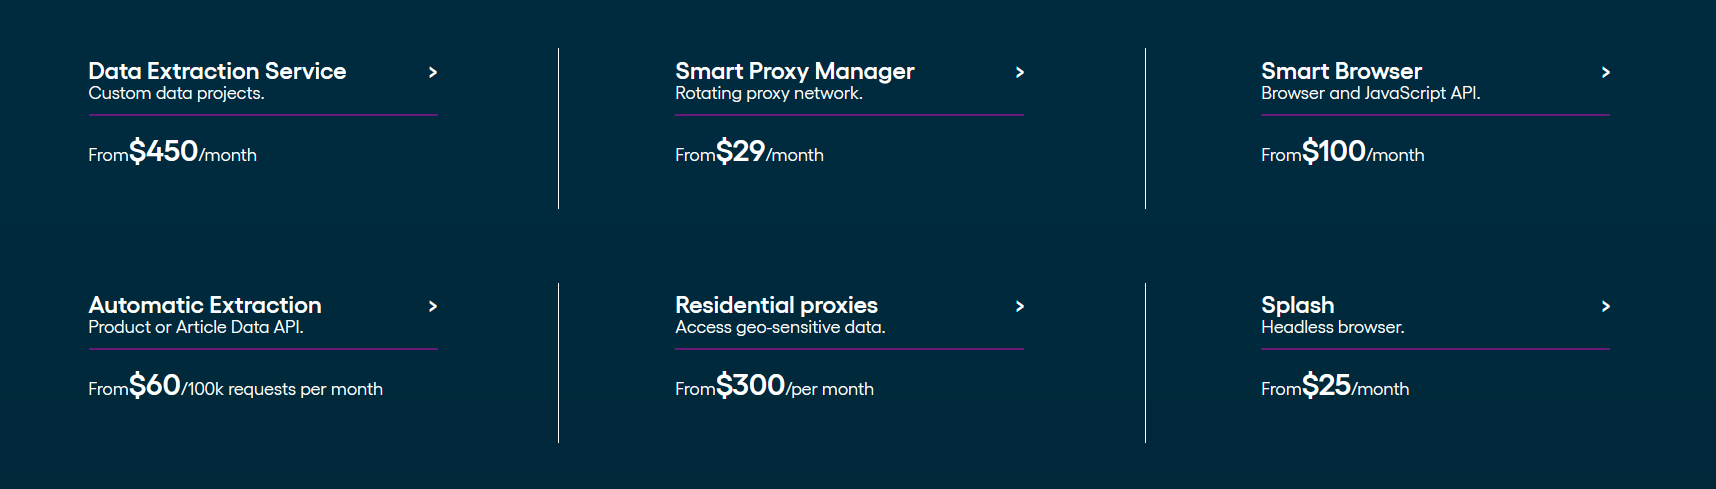The width and height of the screenshot is (1716, 489).
Task: Open the Smart Browser arrow icon
Action: pos(1606,72)
